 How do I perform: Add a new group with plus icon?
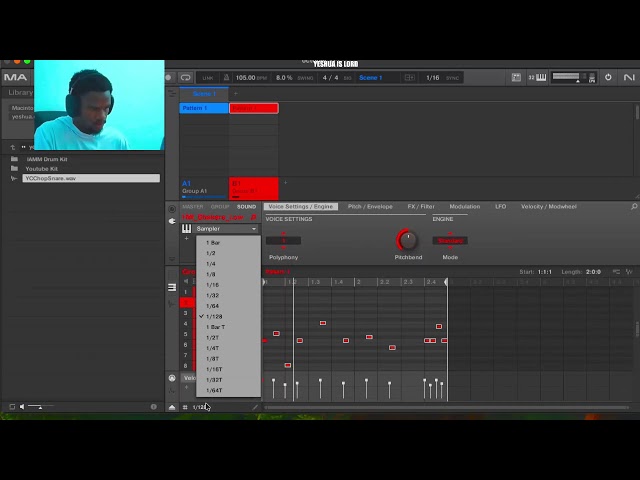coord(285,182)
